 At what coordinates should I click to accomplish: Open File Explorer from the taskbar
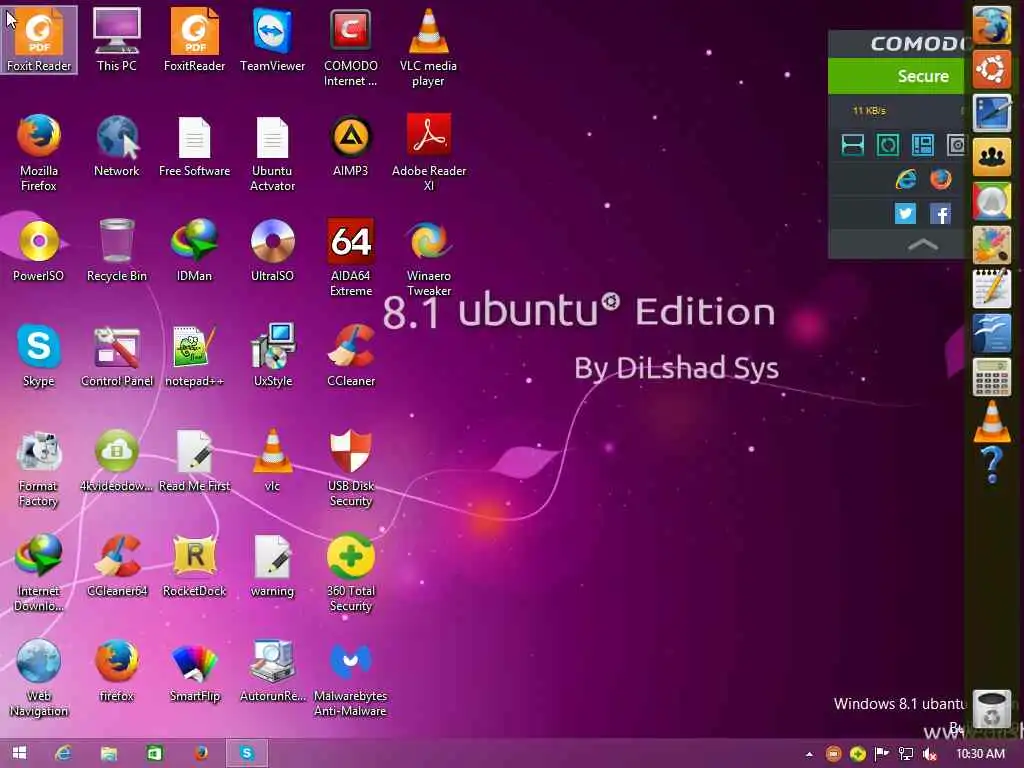108,753
